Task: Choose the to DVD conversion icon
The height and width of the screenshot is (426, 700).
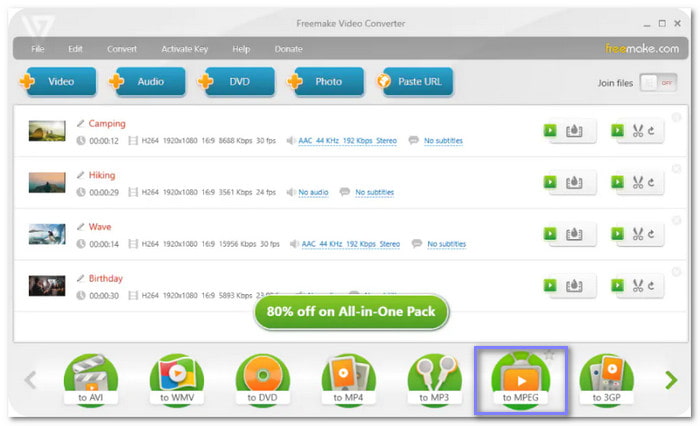Action: tap(263, 379)
